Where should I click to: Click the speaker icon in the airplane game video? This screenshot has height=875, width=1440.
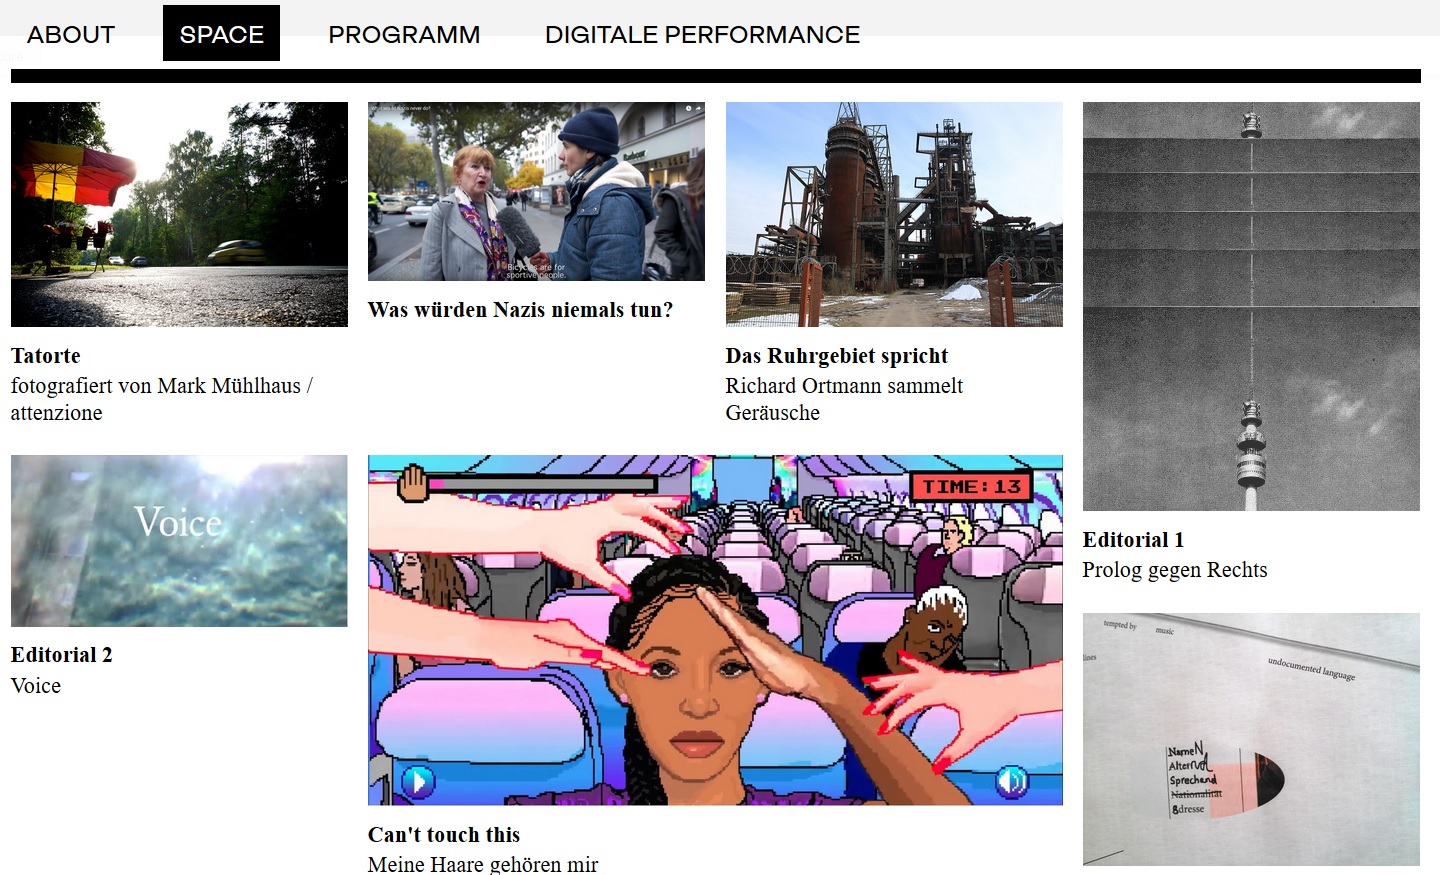pyautogui.click(x=1013, y=781)
